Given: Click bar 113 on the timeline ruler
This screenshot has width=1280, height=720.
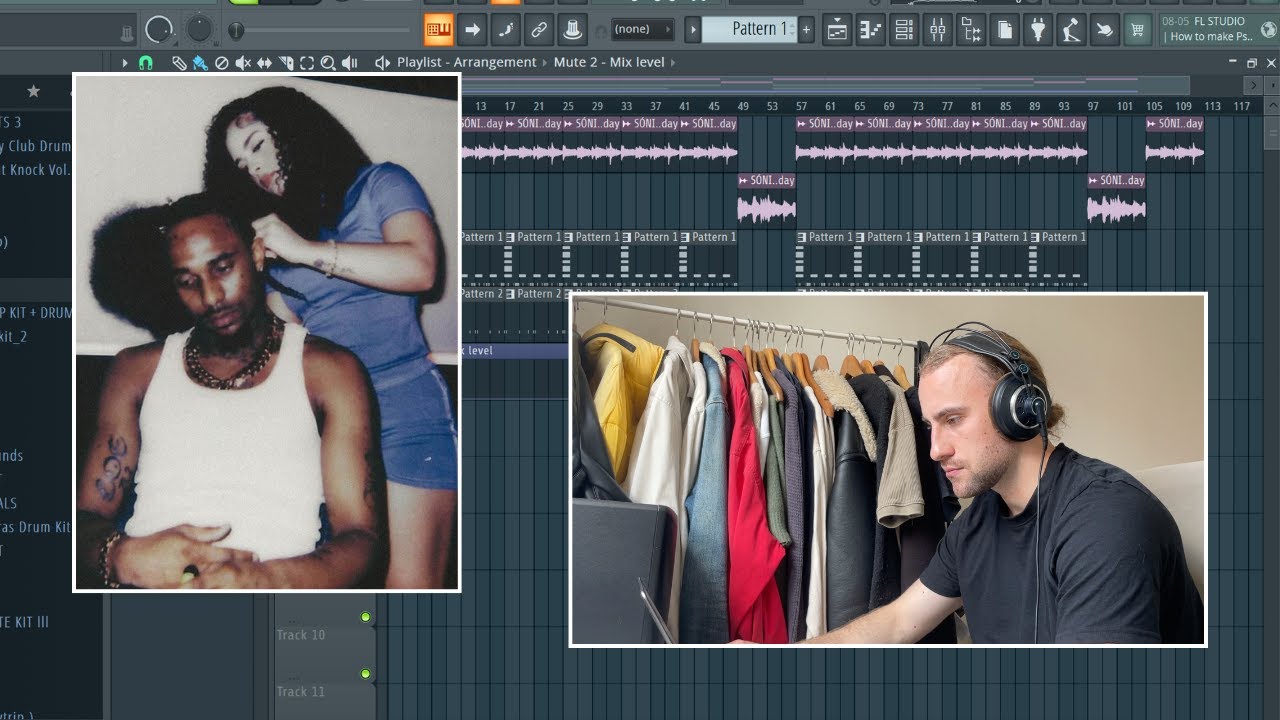Looking at the screenshot, I should point(1213,106).
